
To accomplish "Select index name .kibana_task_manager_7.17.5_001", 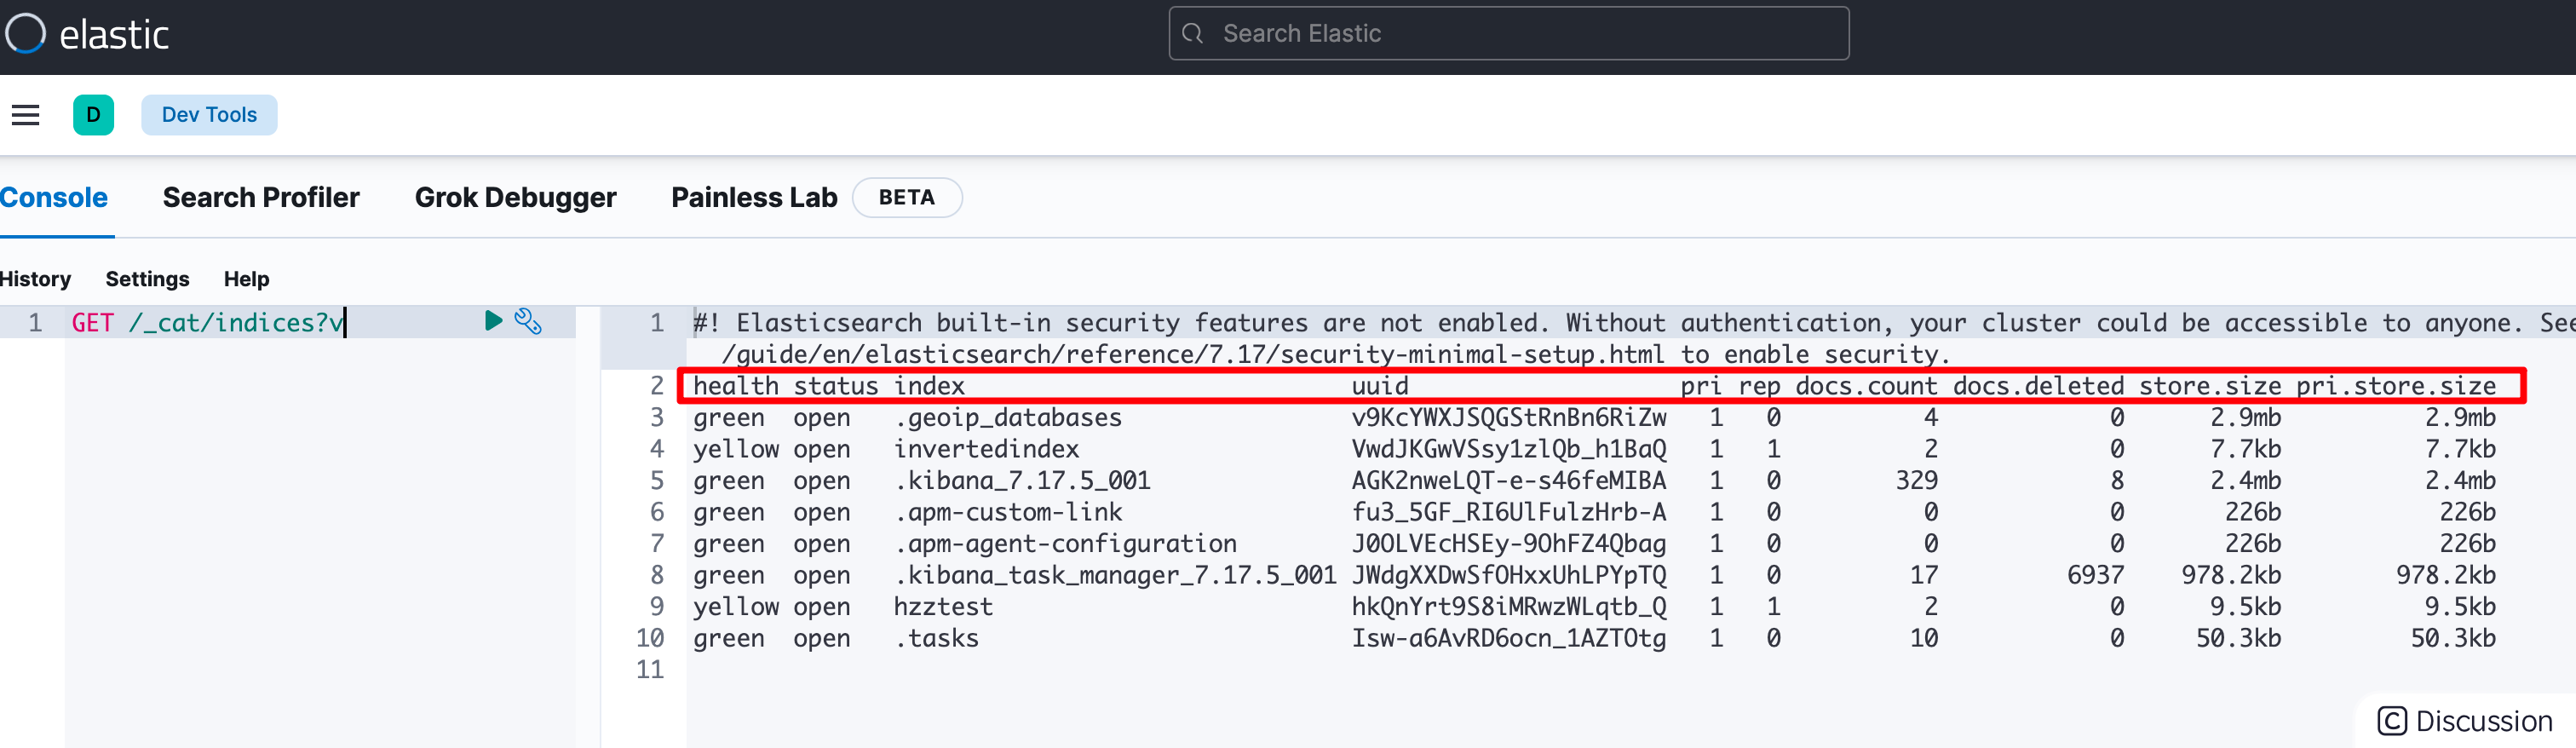I will [x=1115, y=575].
